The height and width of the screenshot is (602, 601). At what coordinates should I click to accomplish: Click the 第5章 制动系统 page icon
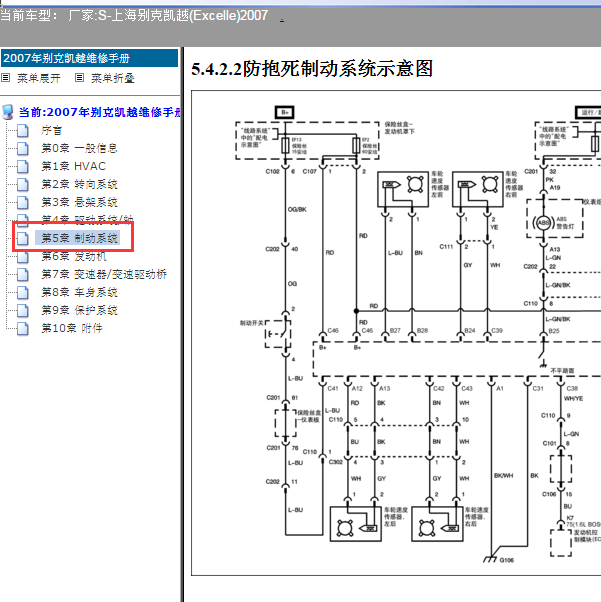23,238
